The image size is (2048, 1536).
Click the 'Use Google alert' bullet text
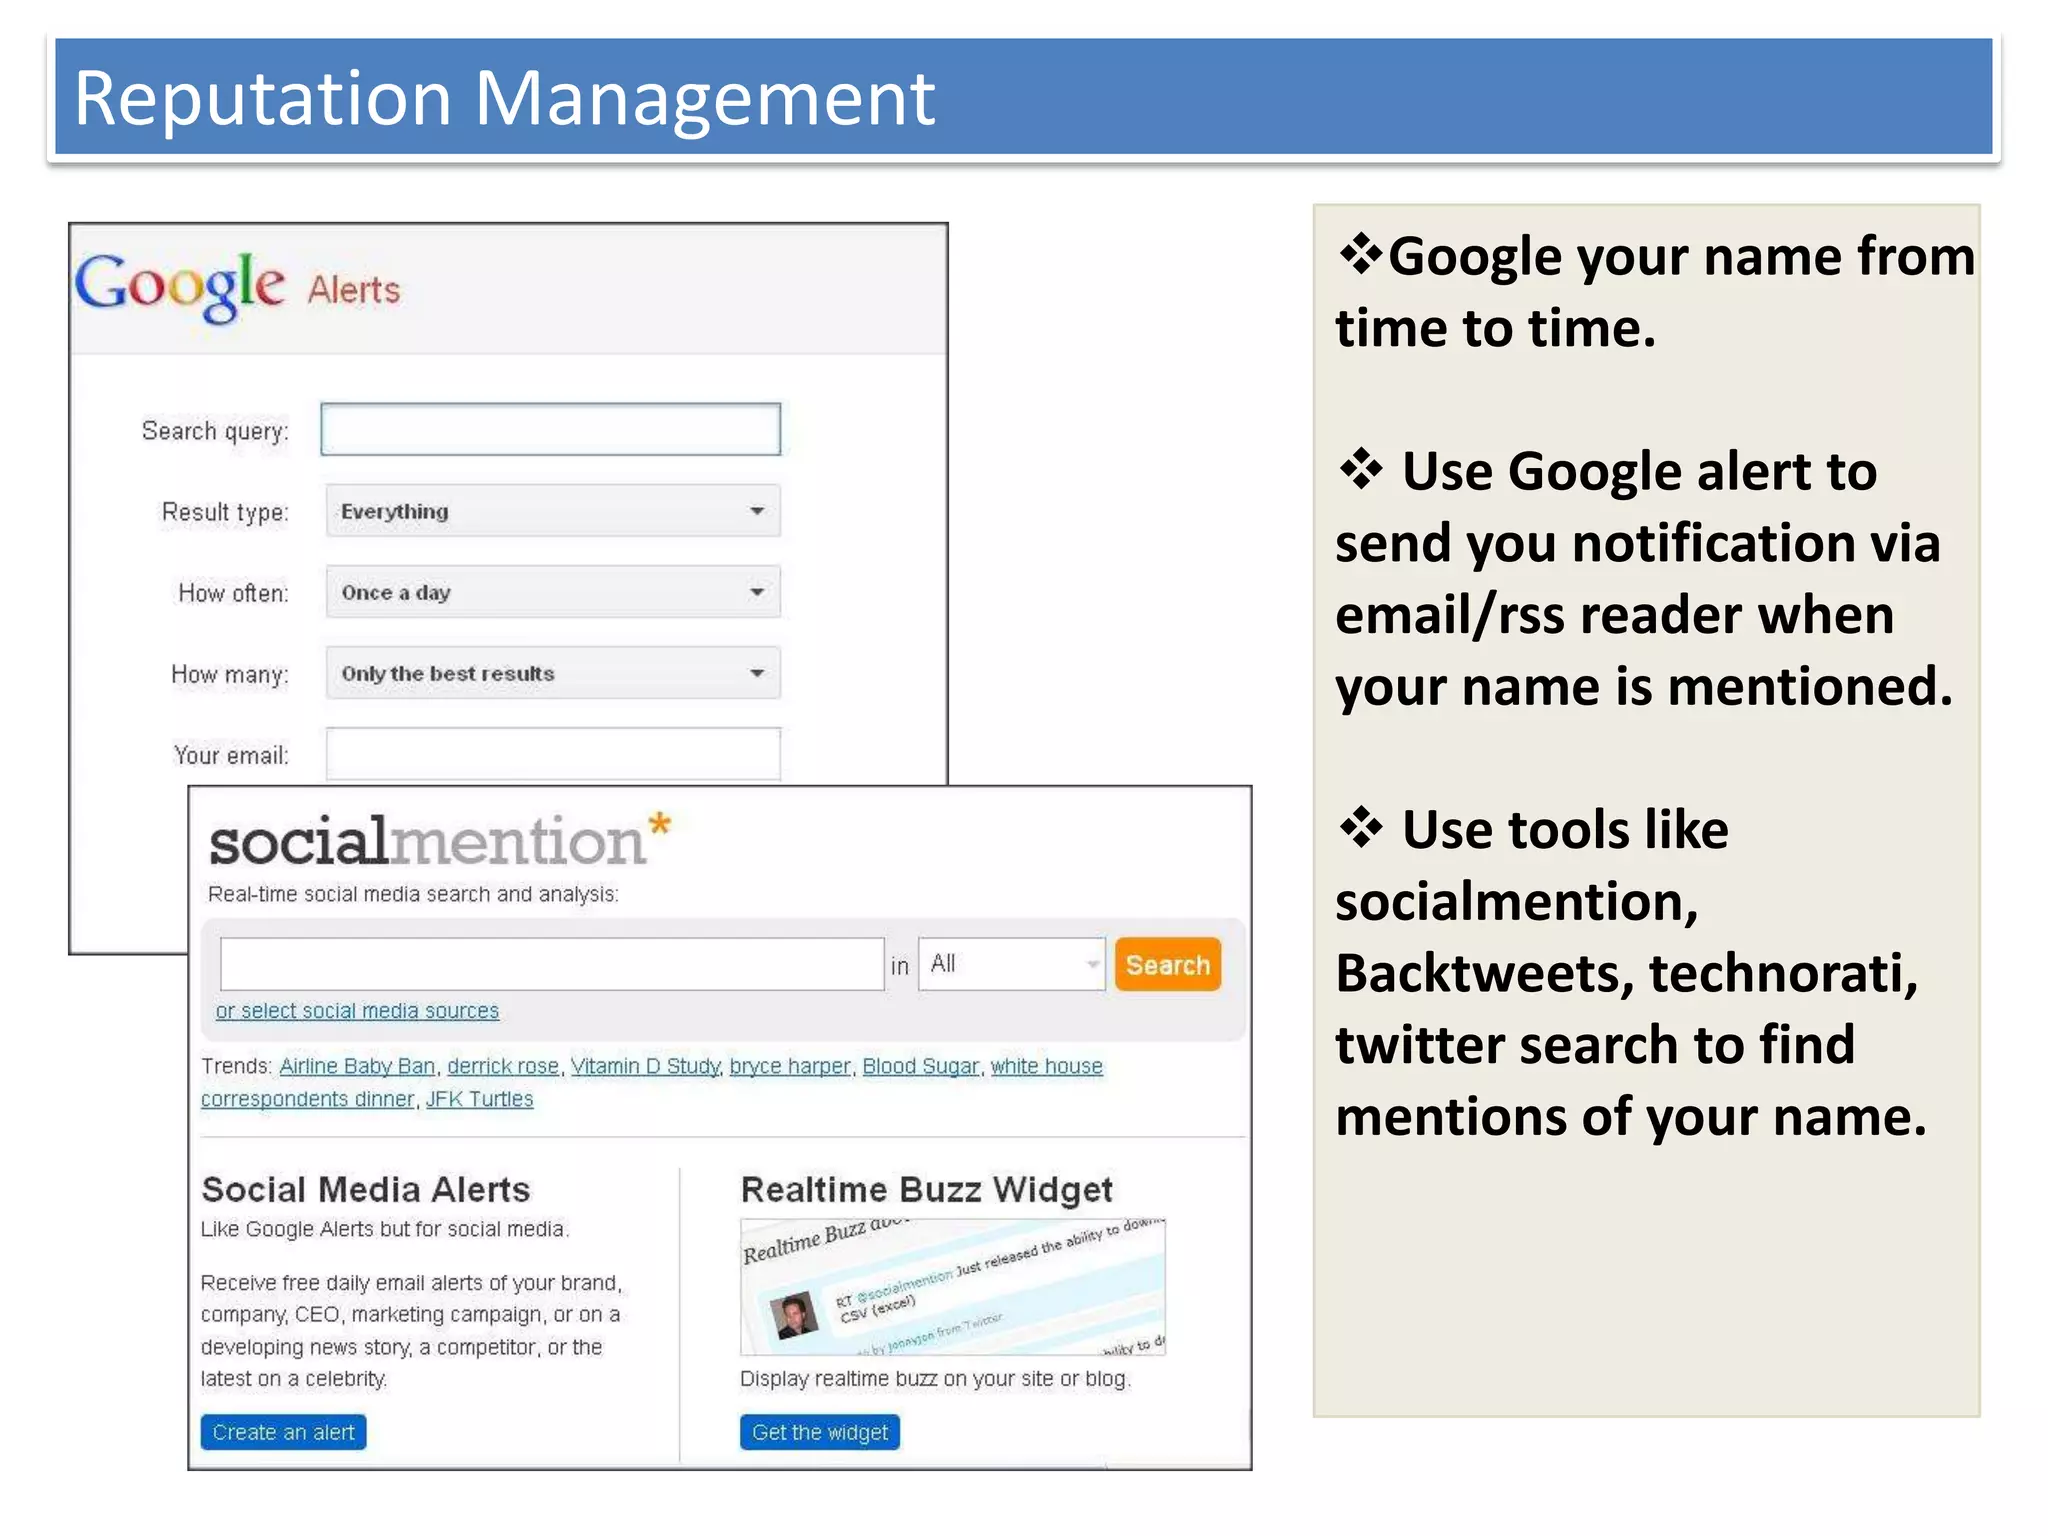click(1645, 579)
